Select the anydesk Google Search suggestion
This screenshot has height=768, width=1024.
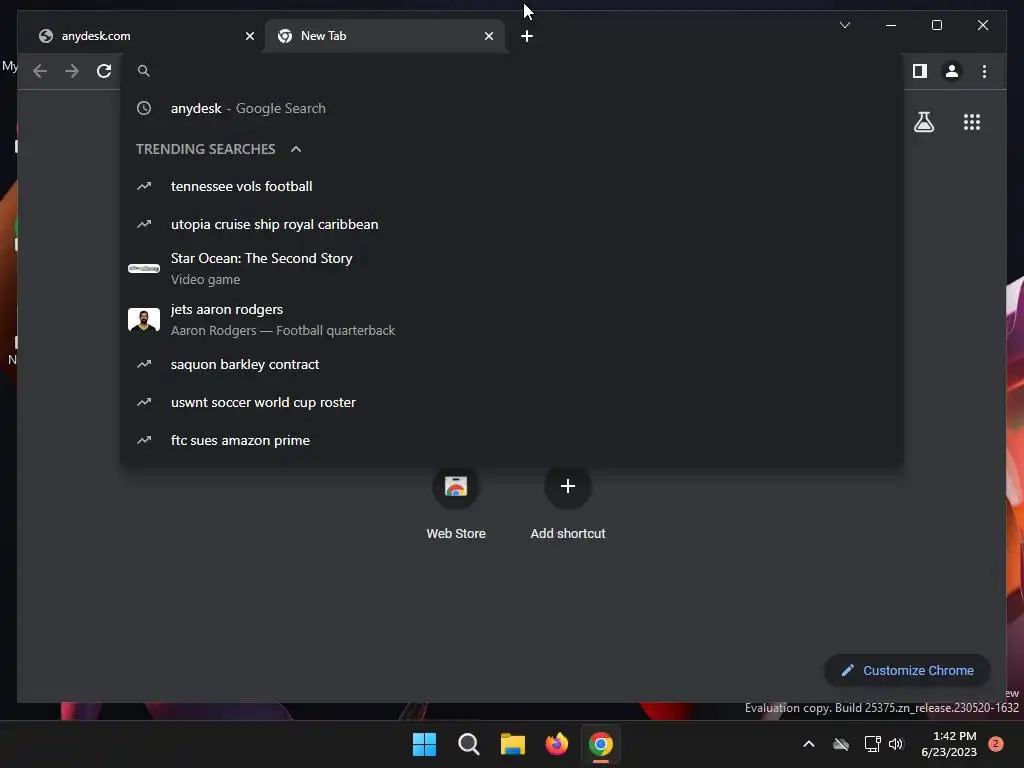[512, 108]
